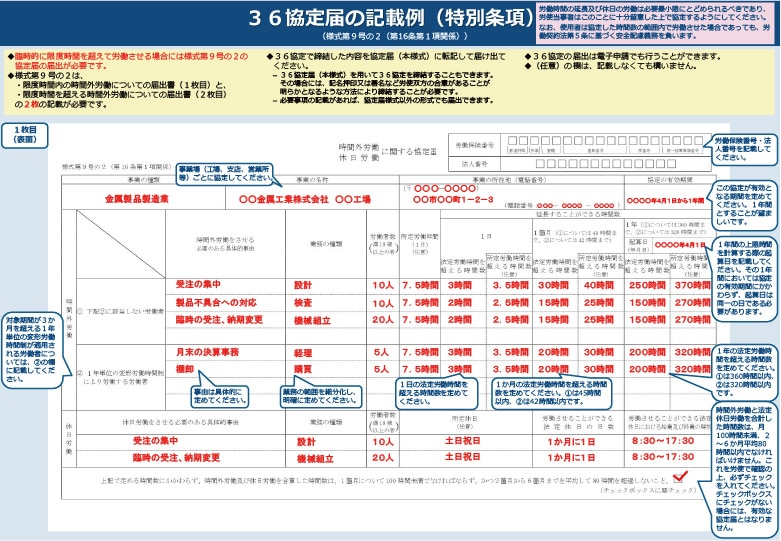Viewport: 781px width, 541px height.
Task: Click callout 時間外労働と法定休日労働を合計した時間数
Action: point(744,468)
